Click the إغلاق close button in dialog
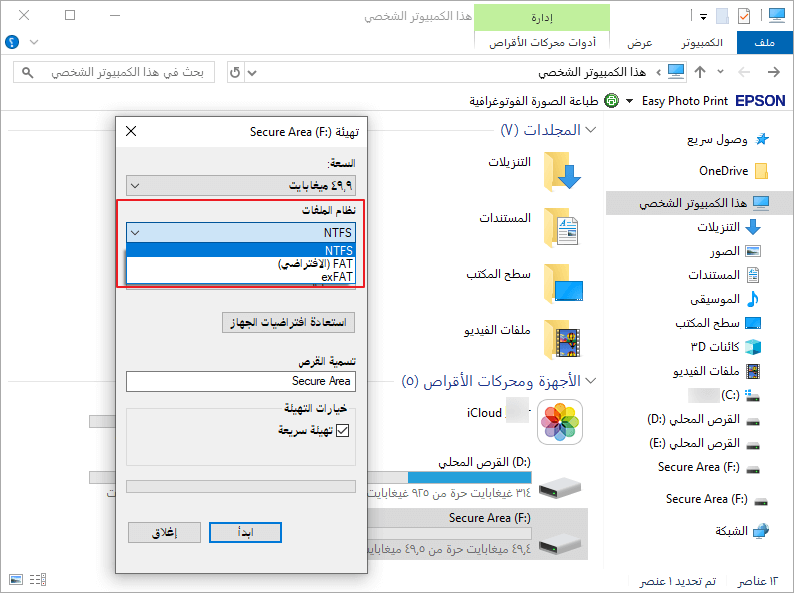Image resolution: width=794 pixels, height=593 pixels. click(165, 532)
